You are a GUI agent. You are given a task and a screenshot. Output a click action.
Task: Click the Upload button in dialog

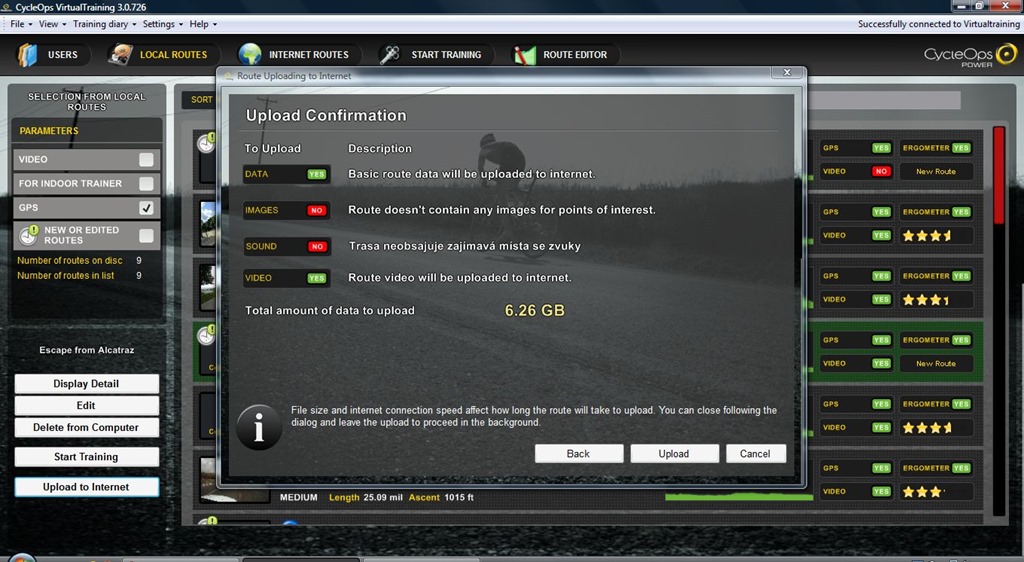pos(674,454)
